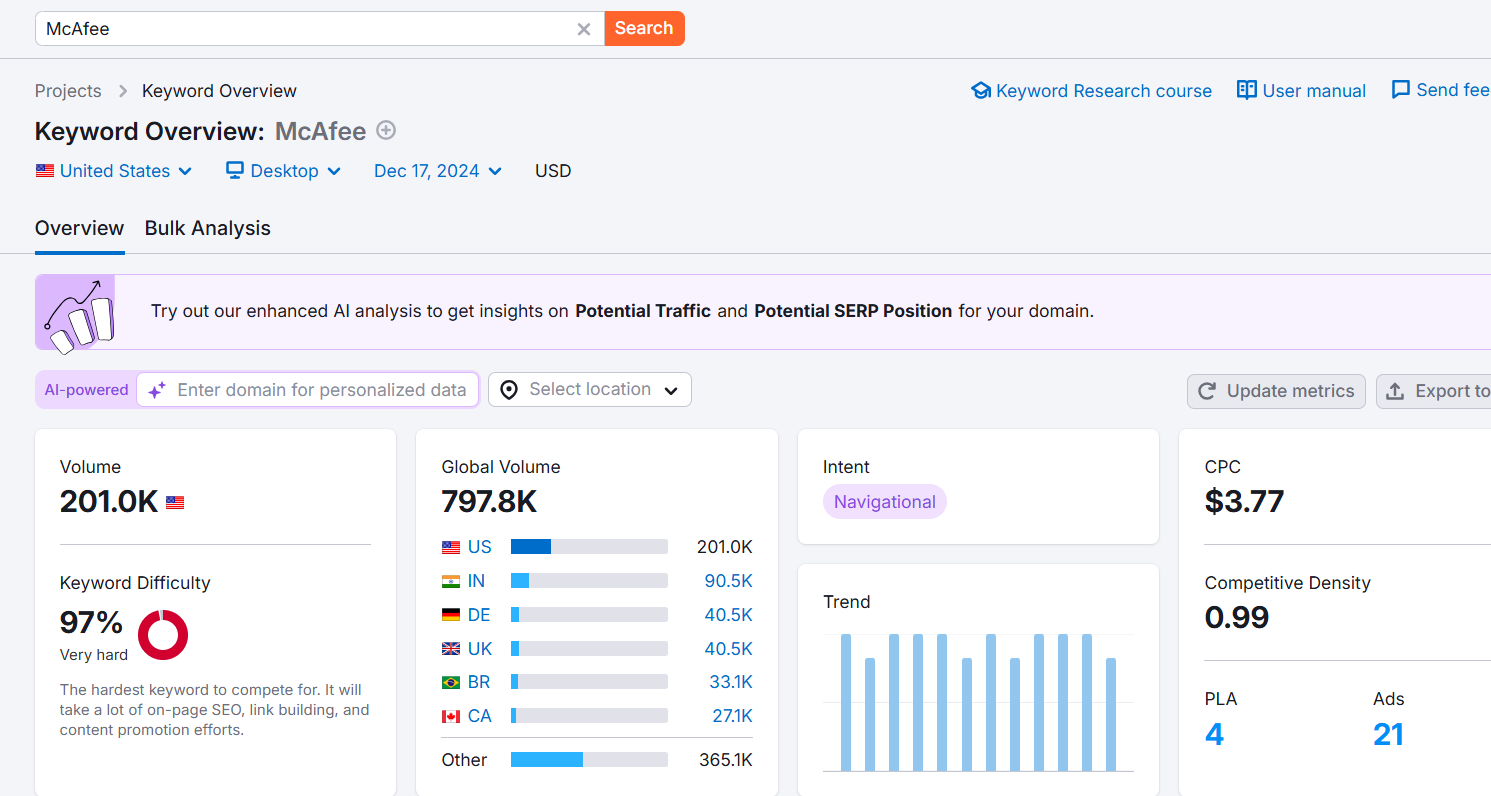
Task: Click the Brazil flag icon
Action: tap(451, 682)
